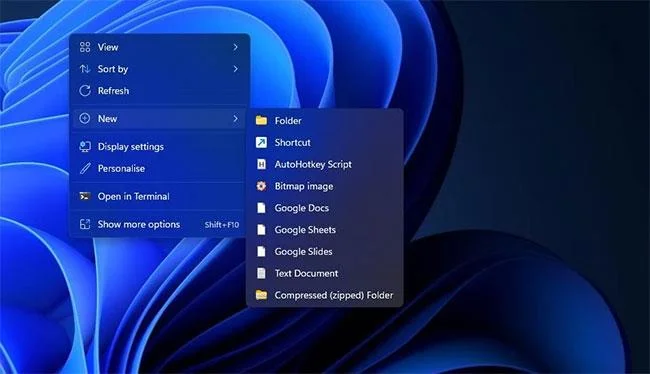Image resolution: width=650 pixels, height=374 pixels.
Task: Create a new Shortcut
Action: tap(325, 142)
